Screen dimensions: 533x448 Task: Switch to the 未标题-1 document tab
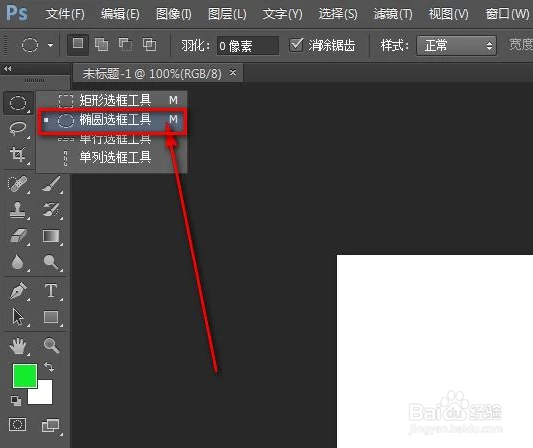(152, 73)
